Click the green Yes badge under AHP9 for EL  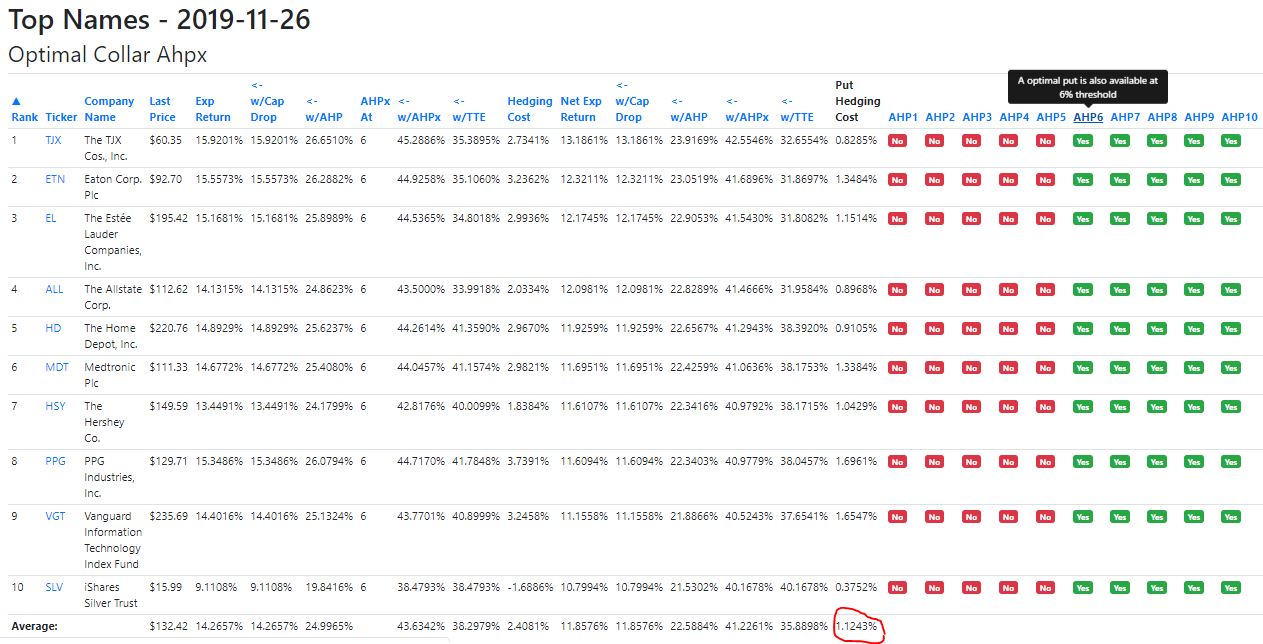(x=1194, y=219)
